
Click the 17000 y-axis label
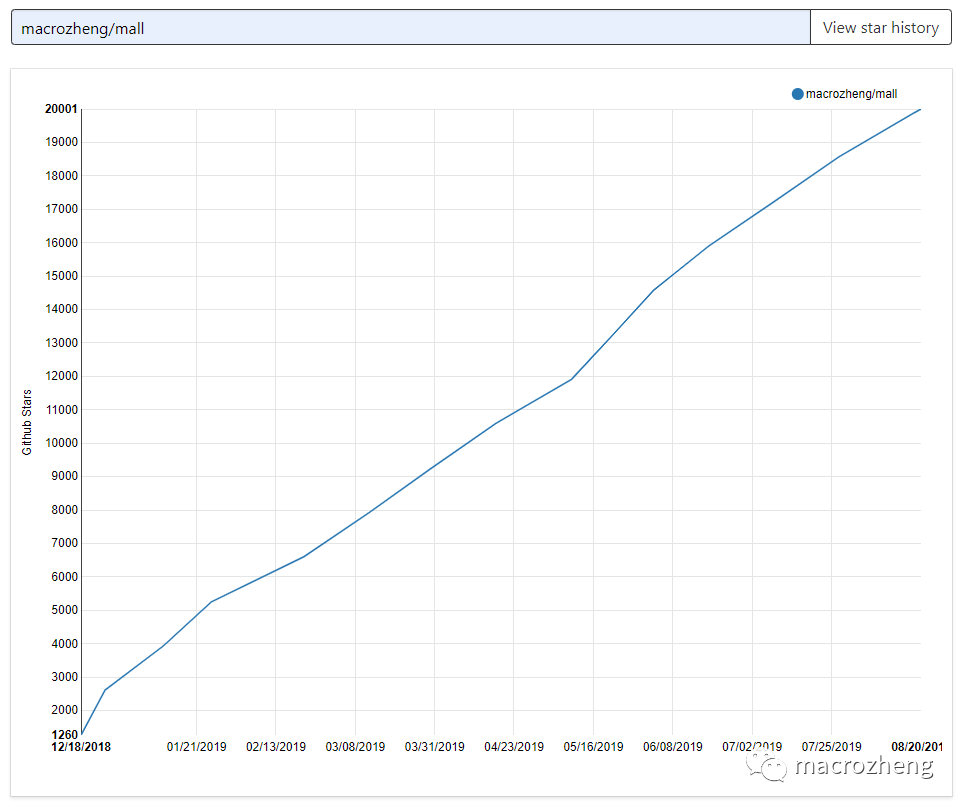click(62, 209)
